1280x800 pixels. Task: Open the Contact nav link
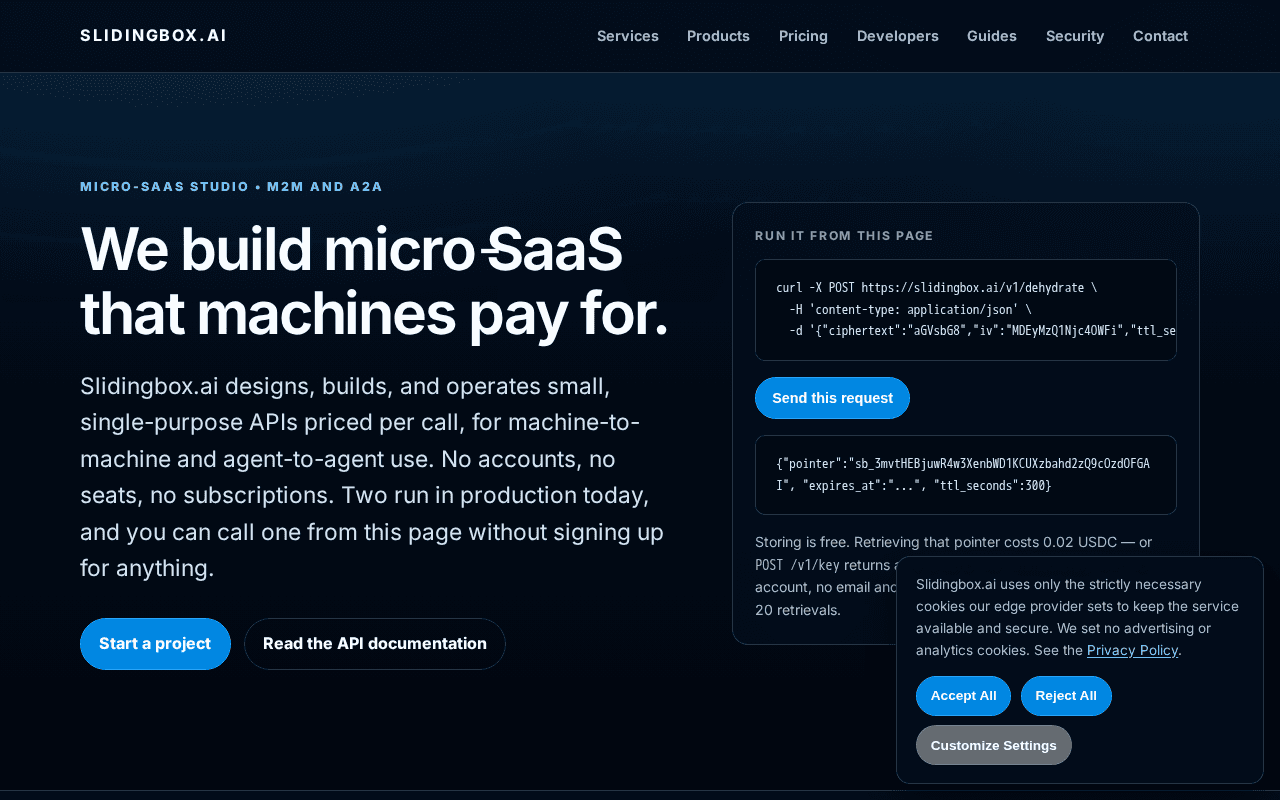(1160, 36)
